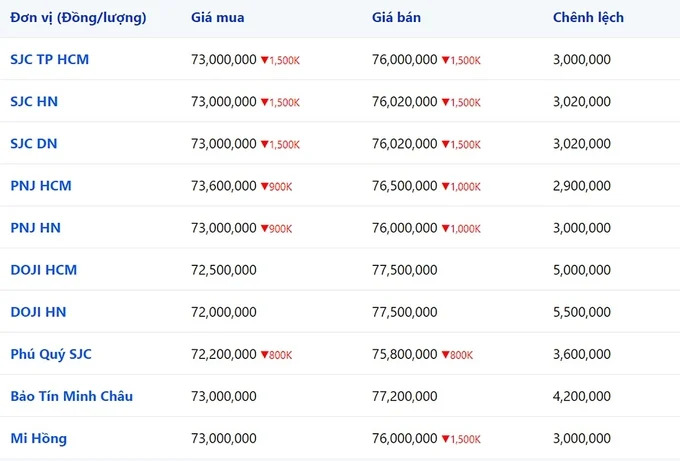Click the Chênh lệch column header

(588, 17)
